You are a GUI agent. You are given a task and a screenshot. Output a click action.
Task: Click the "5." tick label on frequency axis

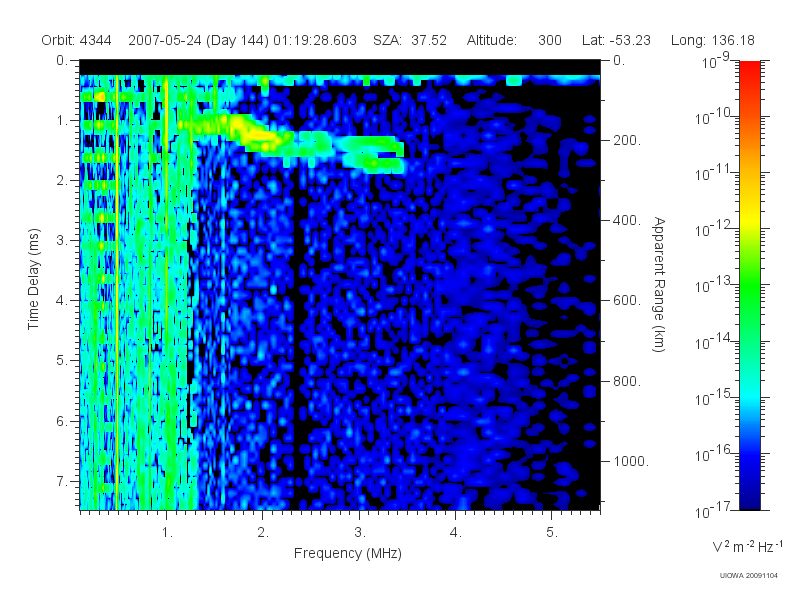[552, 533]
